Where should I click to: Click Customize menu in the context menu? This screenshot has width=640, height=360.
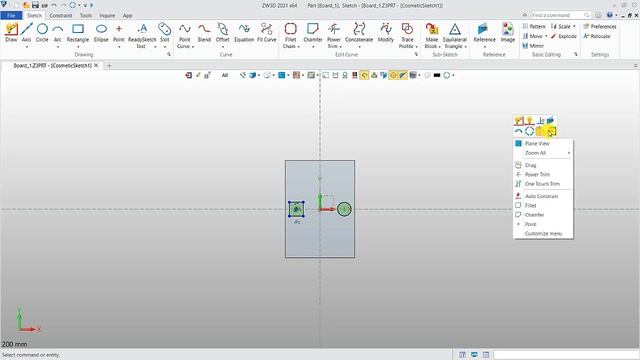[x=543, y=234]
